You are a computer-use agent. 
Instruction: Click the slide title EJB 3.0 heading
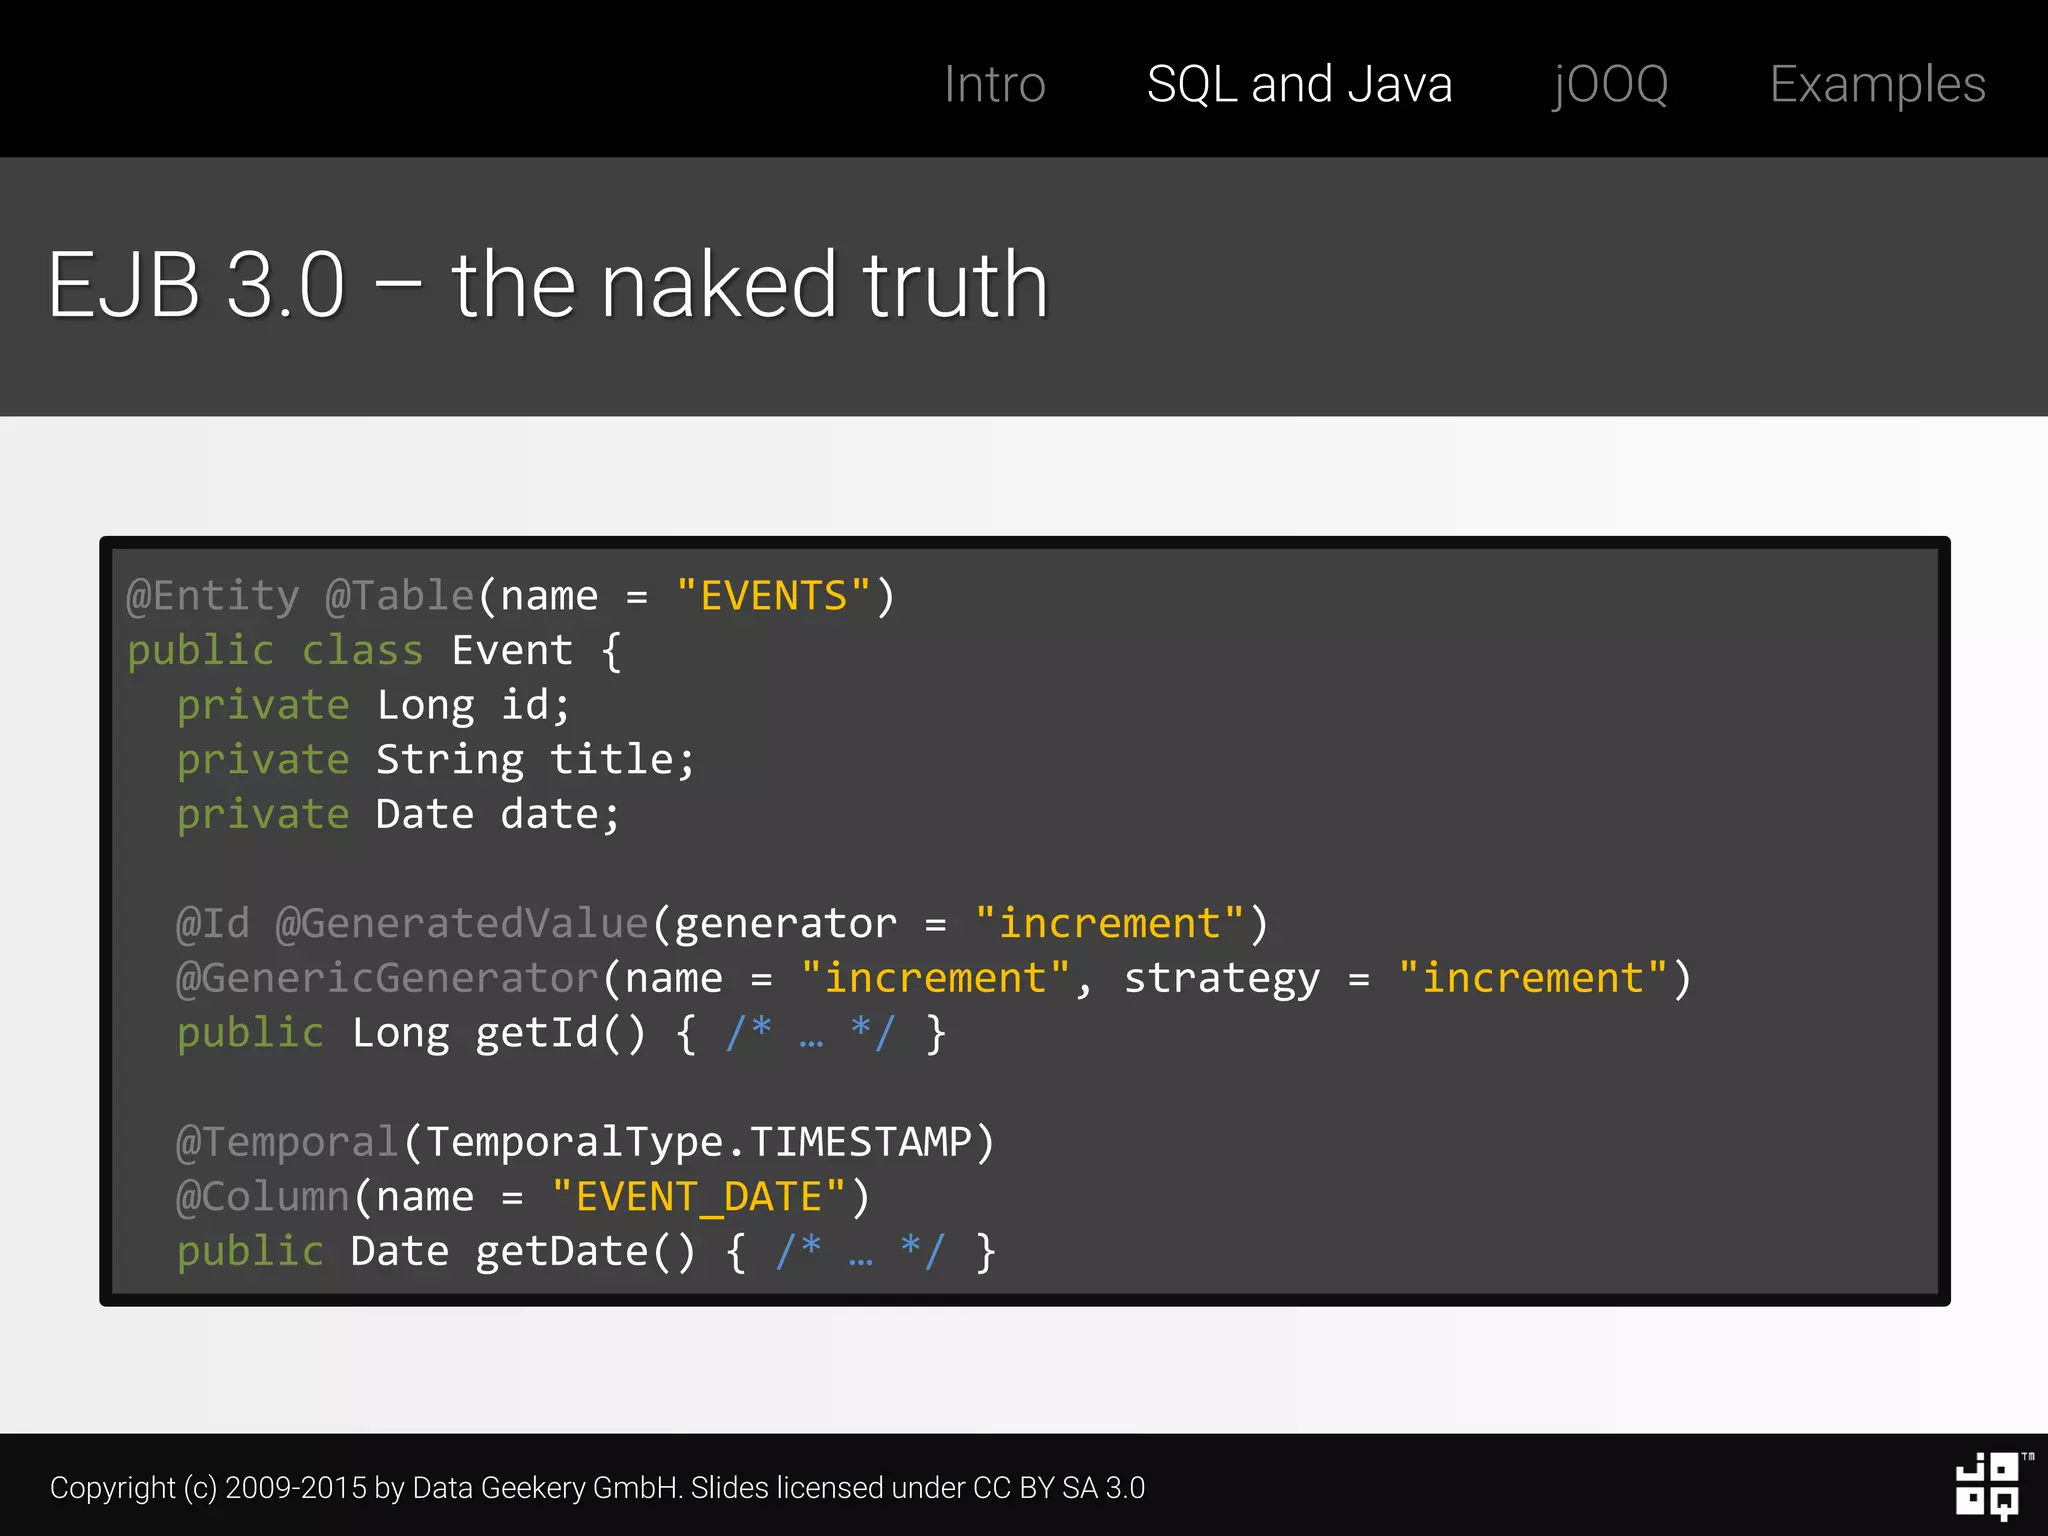pyautogui.click(x=547, y=286)
